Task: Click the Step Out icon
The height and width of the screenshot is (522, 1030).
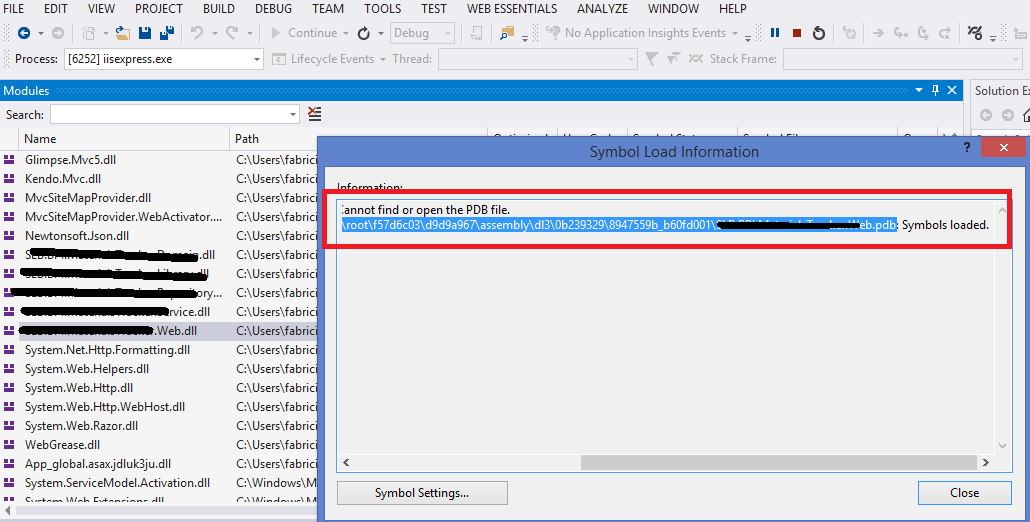Action: [x=945, y=33]
